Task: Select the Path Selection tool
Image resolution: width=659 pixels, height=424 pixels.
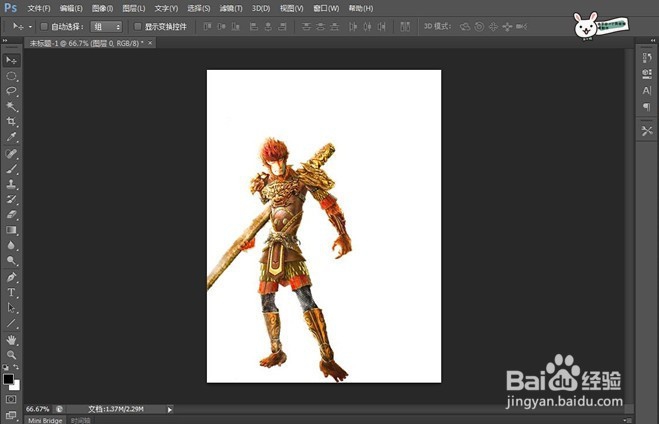Action: click(11, 308)
